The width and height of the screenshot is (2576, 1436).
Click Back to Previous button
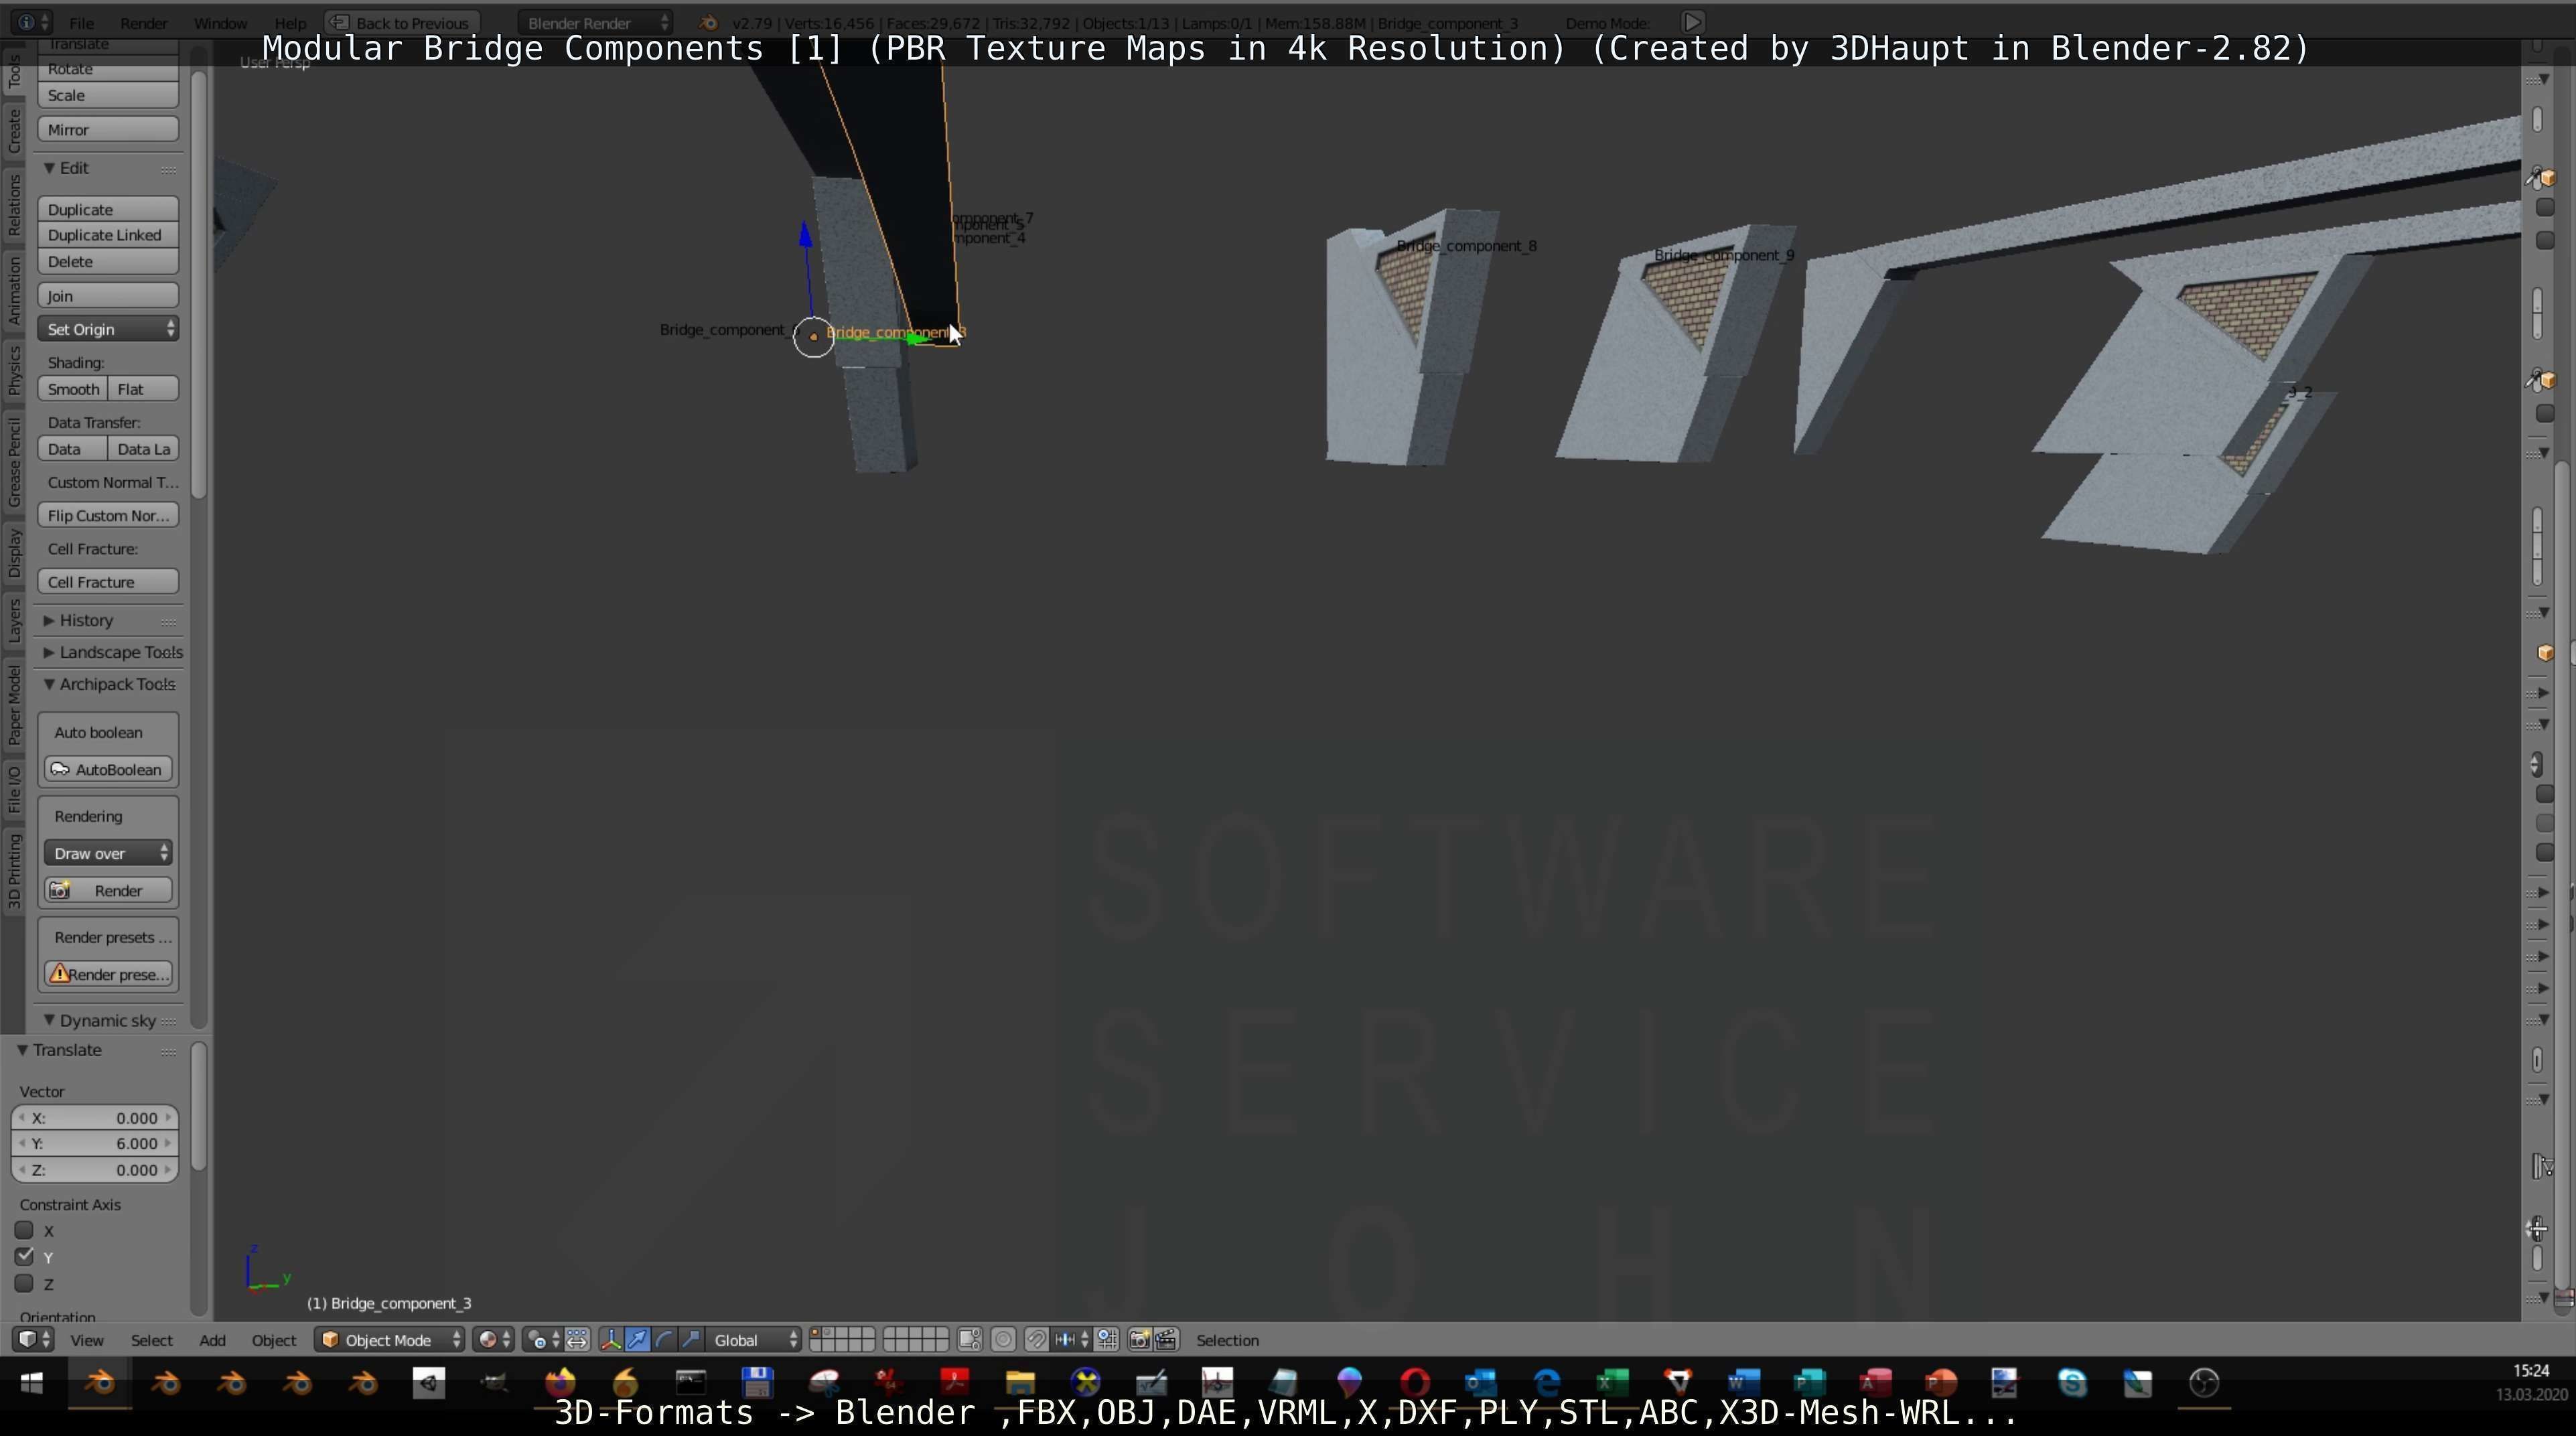tap(402, 22)
